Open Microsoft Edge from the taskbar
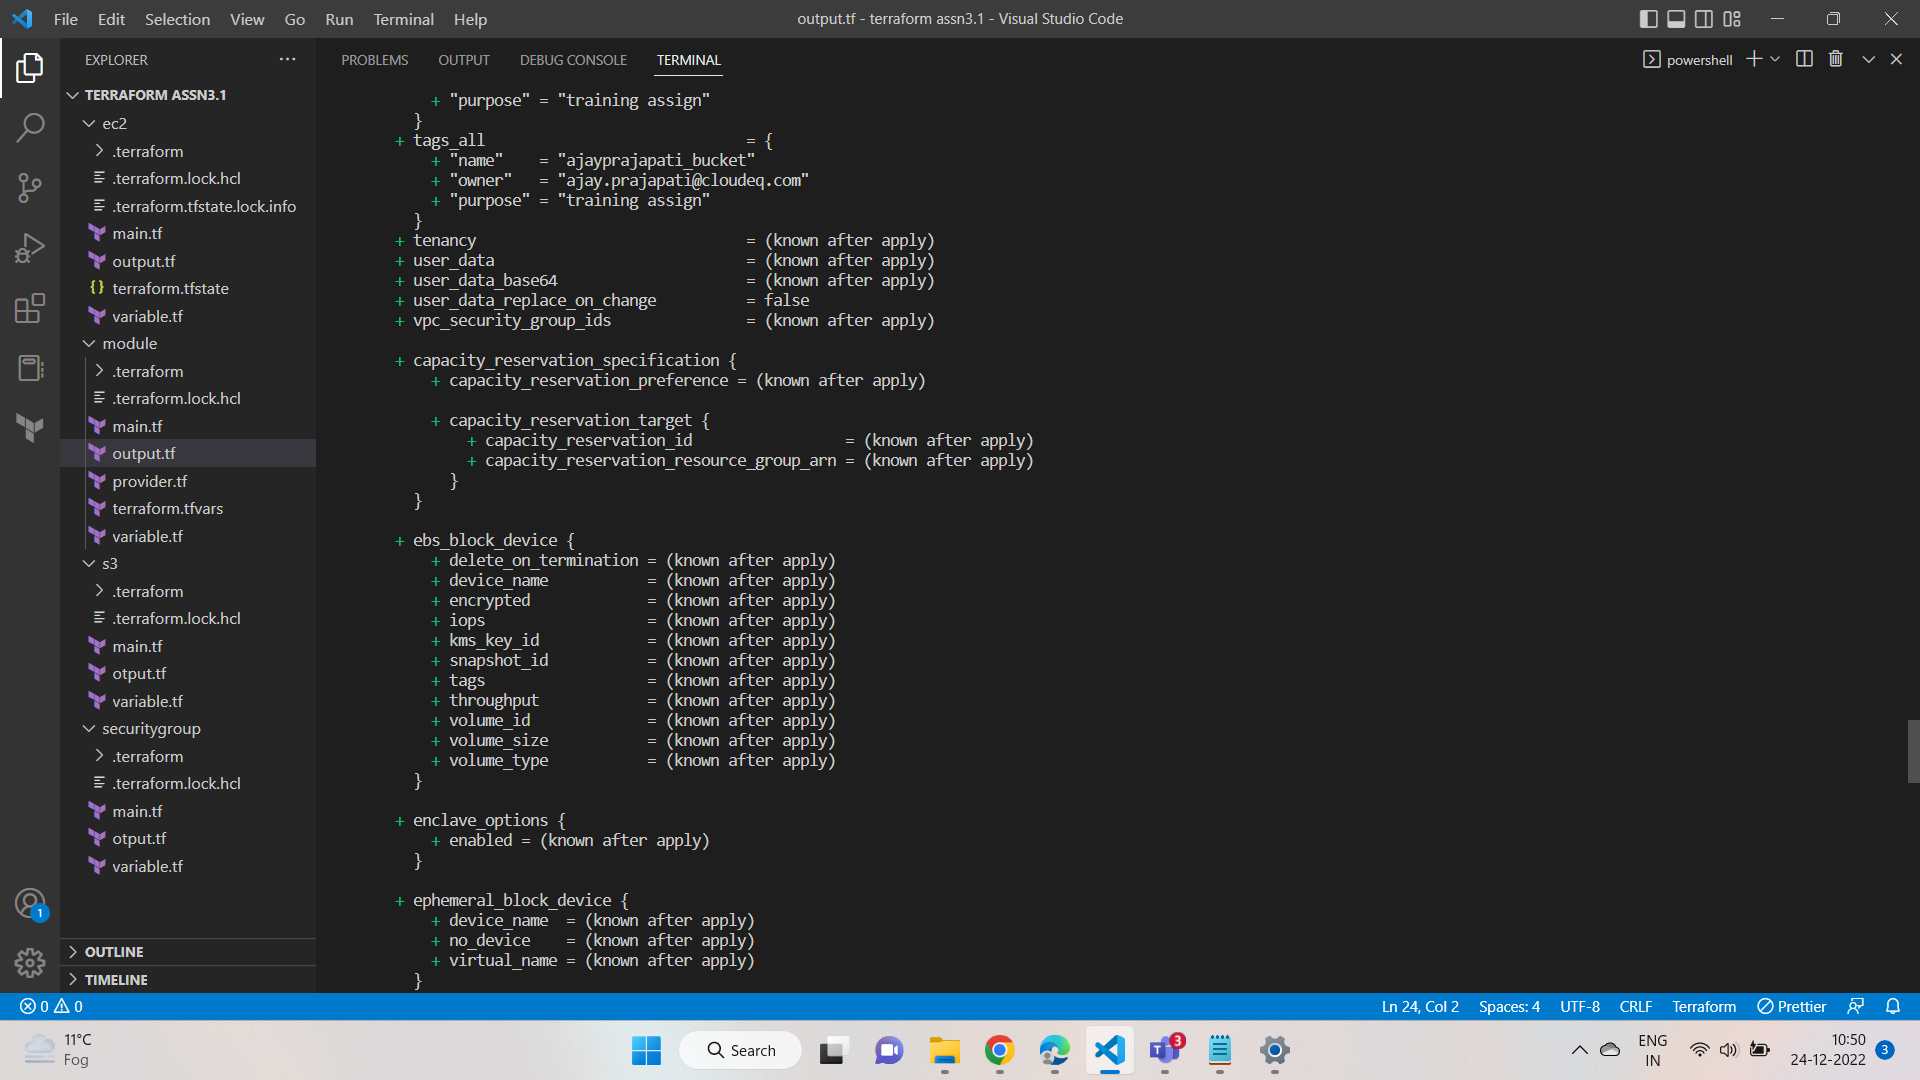 click(x=1055, y=1050)
